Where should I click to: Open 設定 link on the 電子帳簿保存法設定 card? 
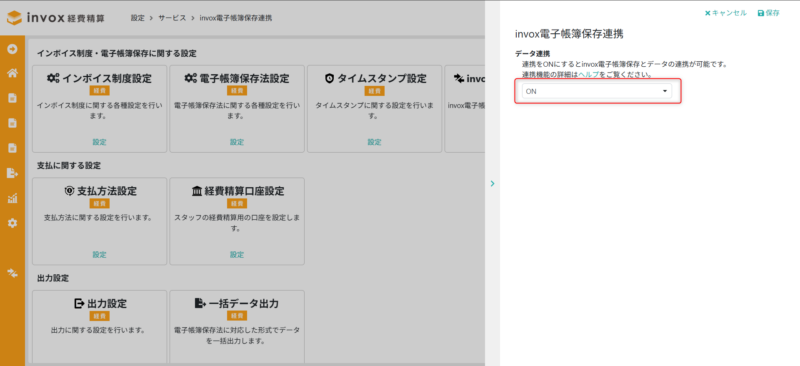click(237, 142)
